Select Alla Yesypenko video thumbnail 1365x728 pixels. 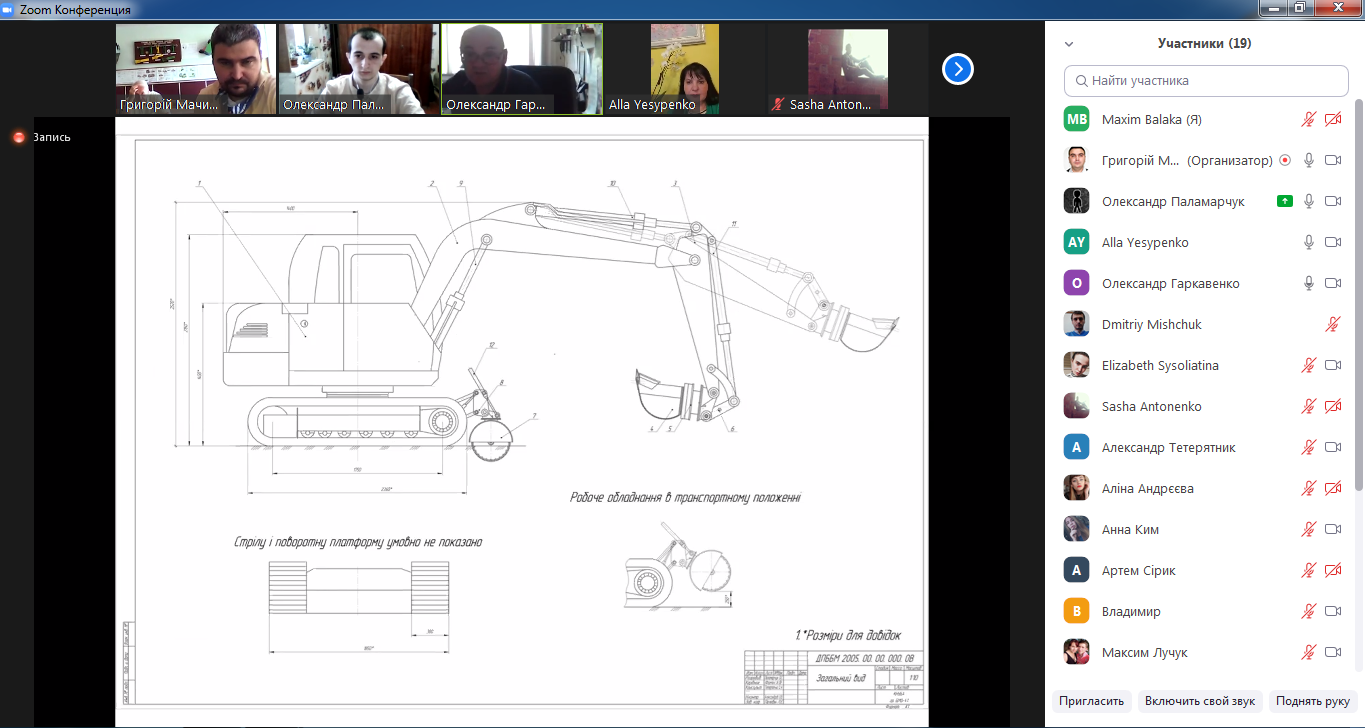685,69
